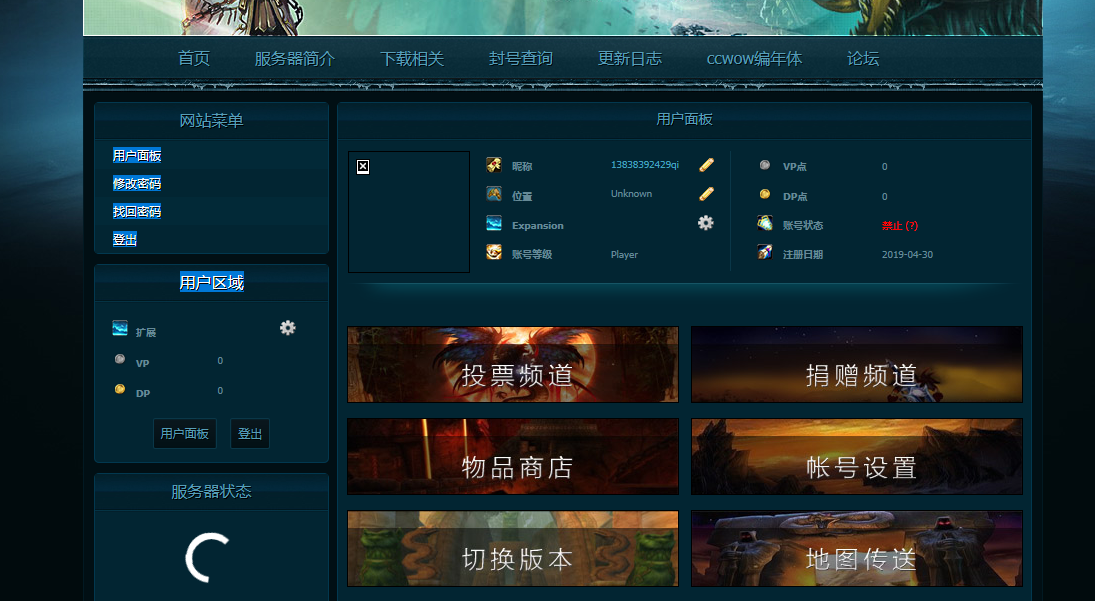Image resolution: width=1095 pixels, height=601 pixels.
Task: Open the 修改密码 link
Action: coord(139,183)
